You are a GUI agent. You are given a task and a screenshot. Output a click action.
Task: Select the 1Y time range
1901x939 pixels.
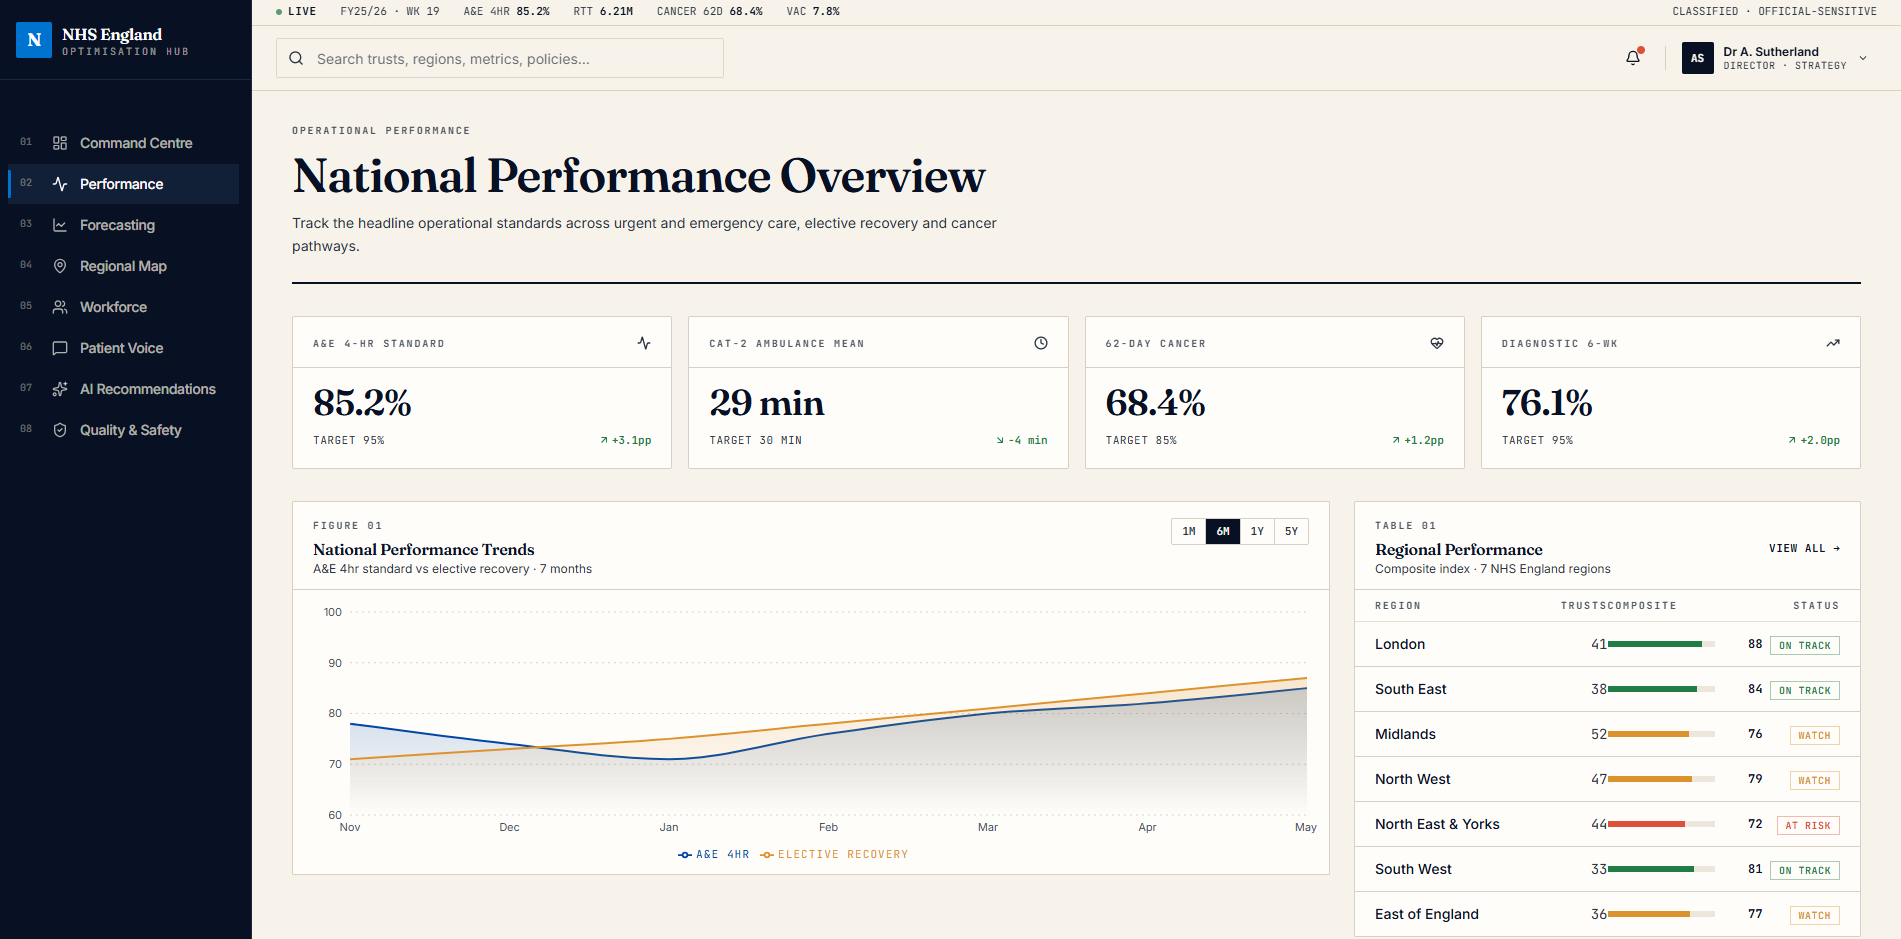1257,531
